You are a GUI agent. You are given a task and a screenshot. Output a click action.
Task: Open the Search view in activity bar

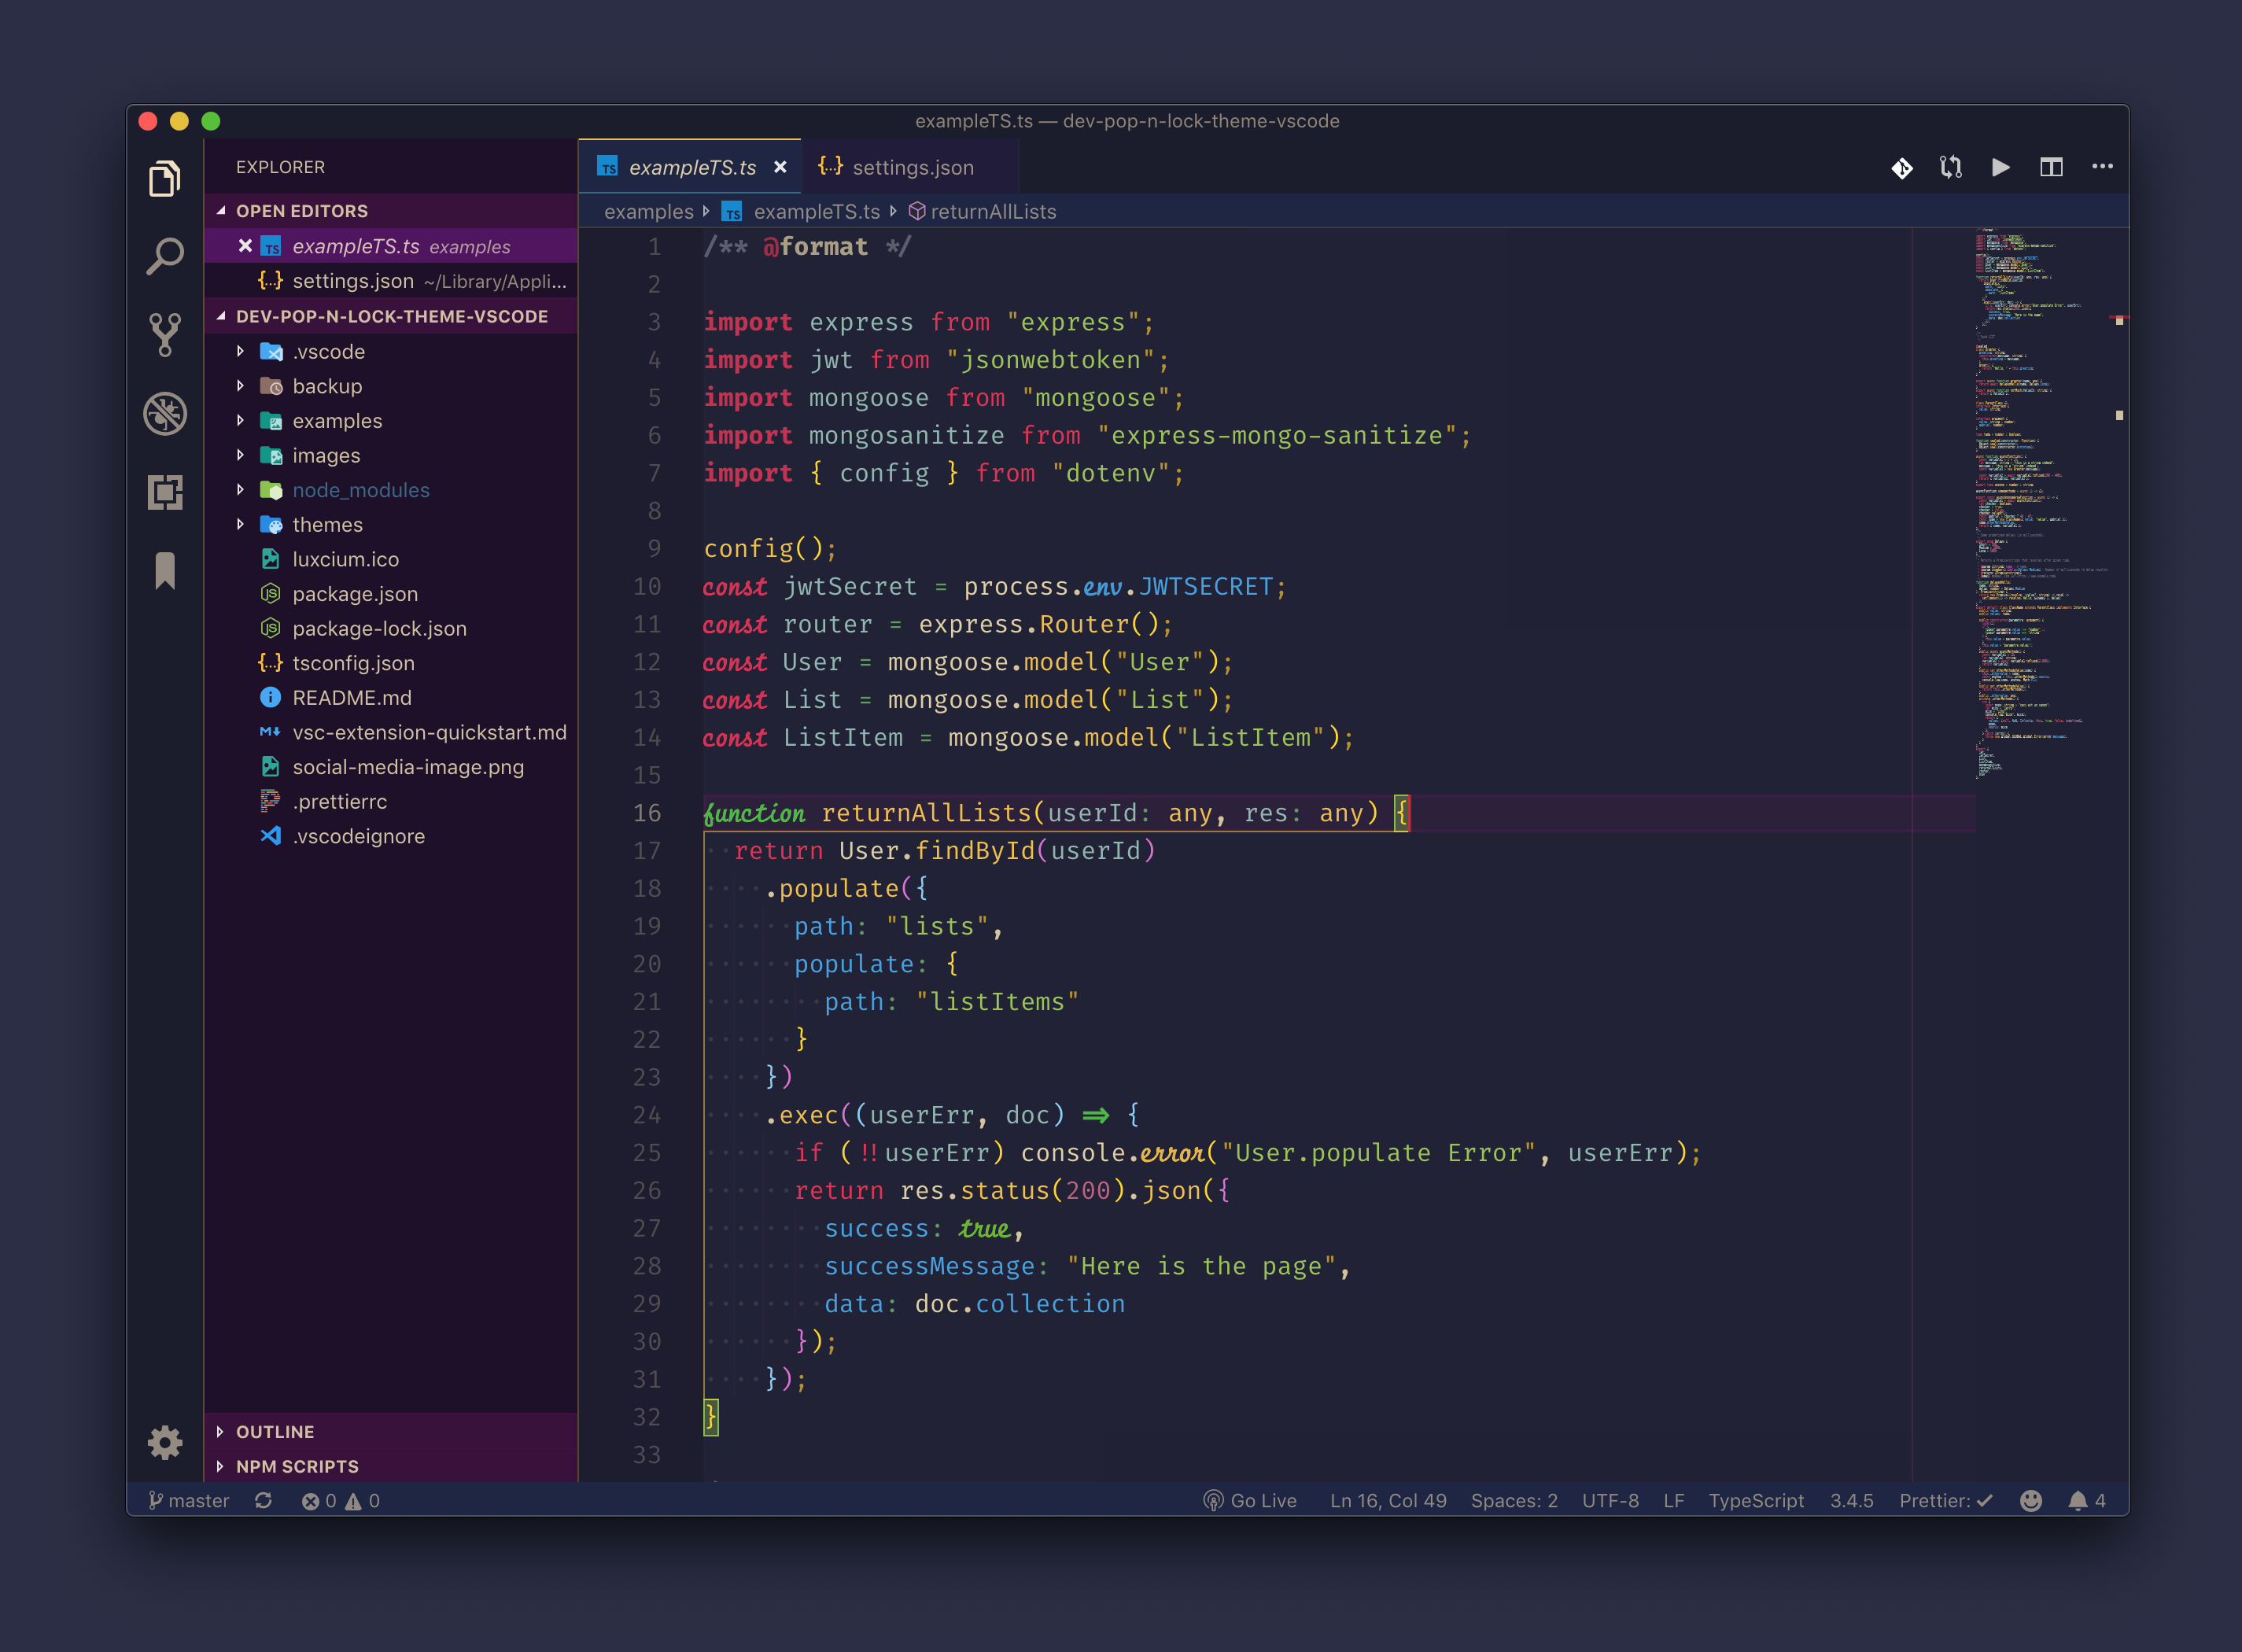click(165, 256)
